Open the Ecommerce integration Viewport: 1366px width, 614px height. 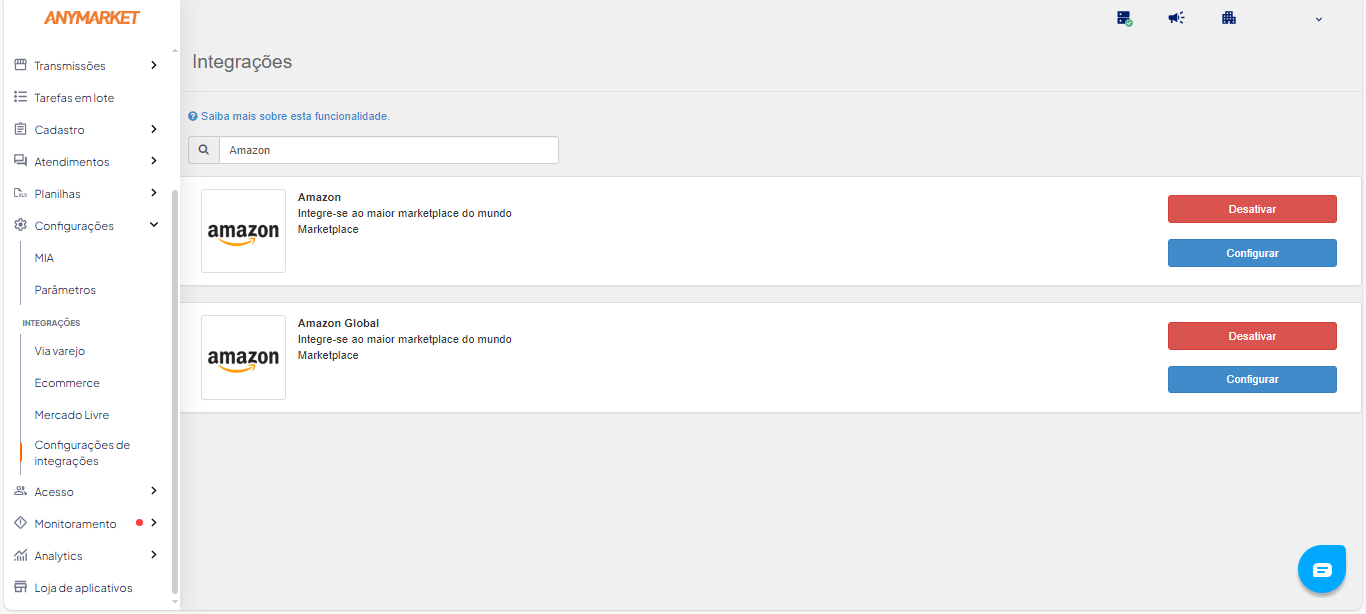tap(67, 383)
